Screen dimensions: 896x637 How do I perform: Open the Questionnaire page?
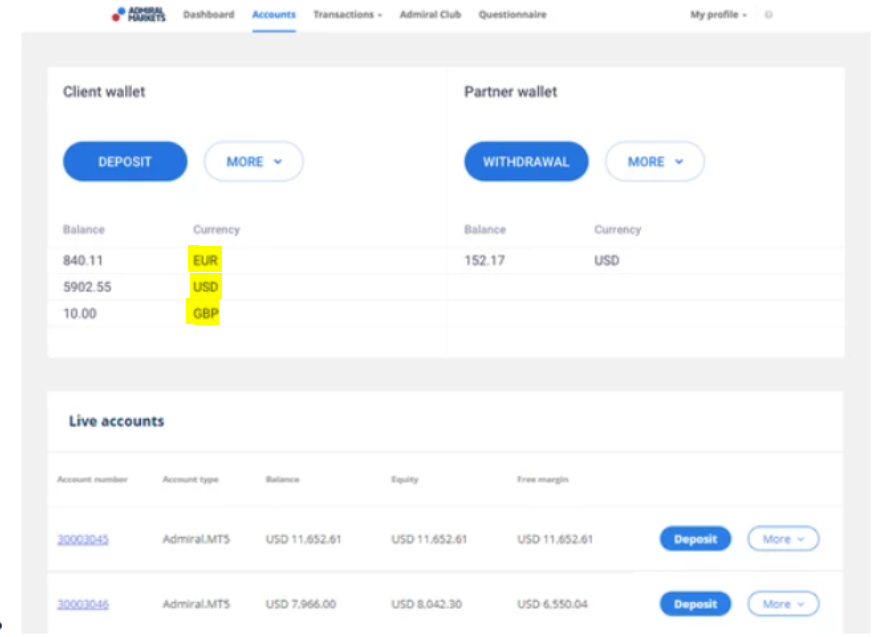point(513,14)
